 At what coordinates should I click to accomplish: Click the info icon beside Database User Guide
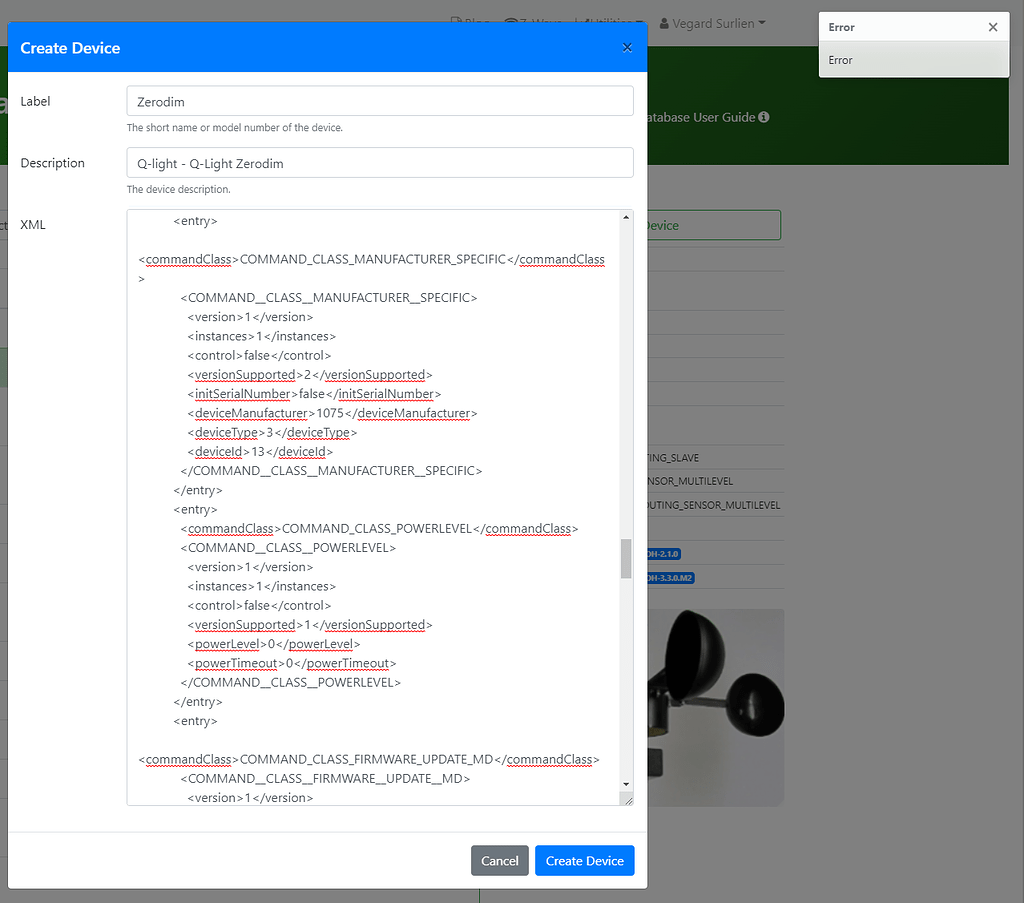[763, 116]
